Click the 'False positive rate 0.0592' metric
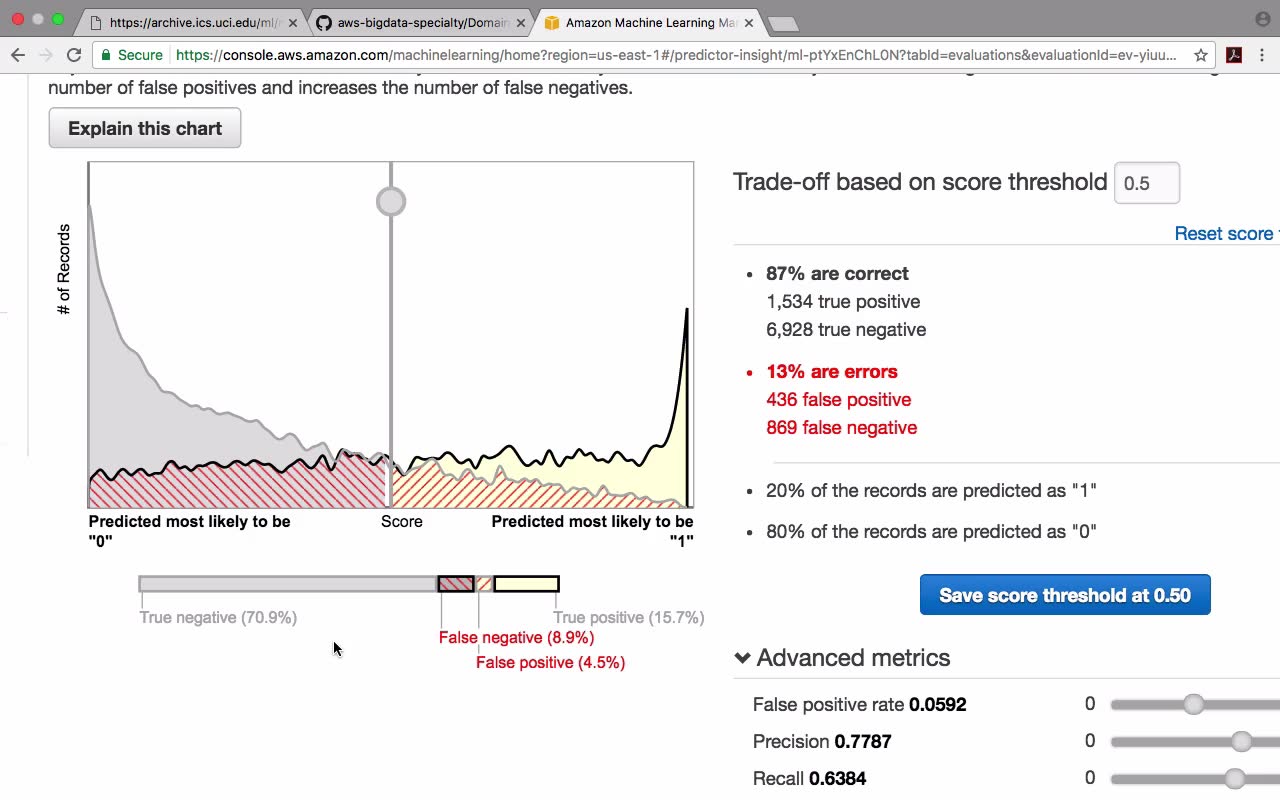 point(860,705)
